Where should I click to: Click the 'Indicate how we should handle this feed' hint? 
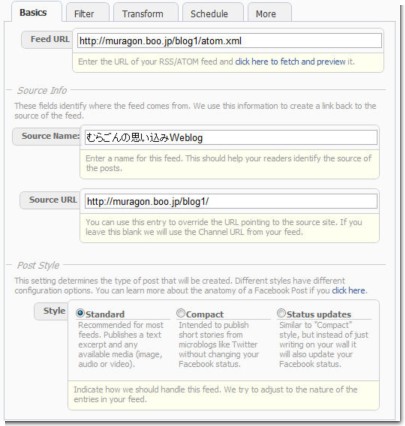point(215,394)
